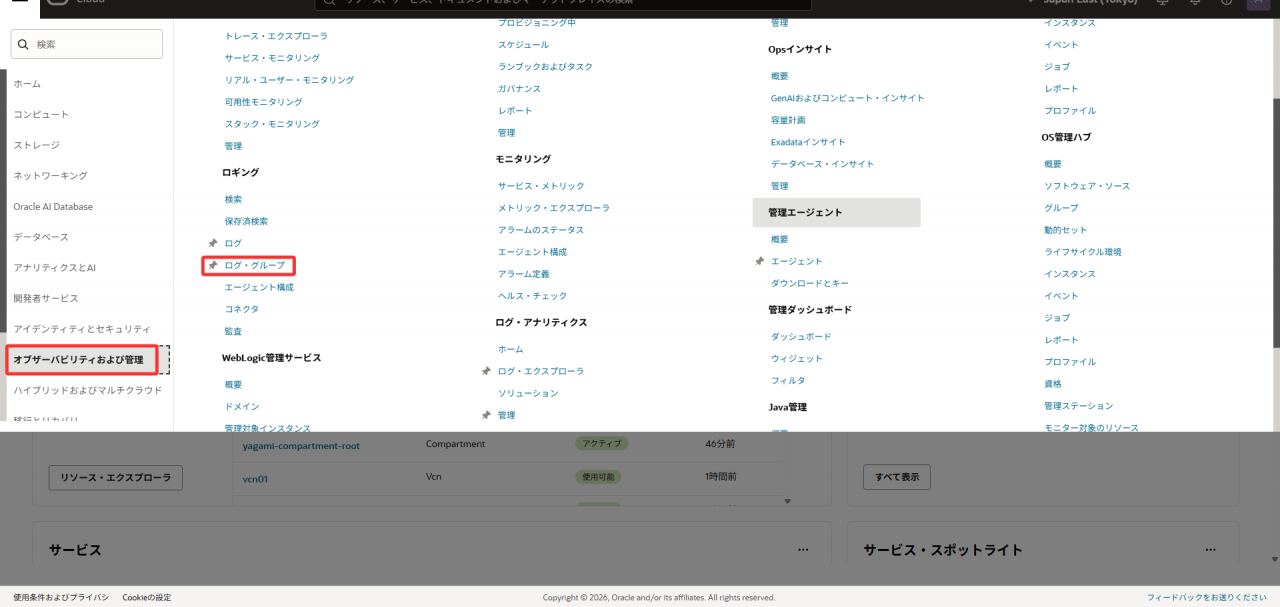1280x607 pixels.
Task: Open GenAIおよびコンピュート・インサイト link
Action: coord(848,98)
